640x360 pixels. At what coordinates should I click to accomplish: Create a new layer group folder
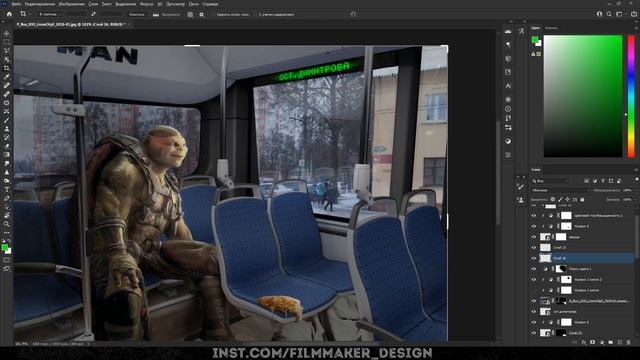(x=611, y=342)
